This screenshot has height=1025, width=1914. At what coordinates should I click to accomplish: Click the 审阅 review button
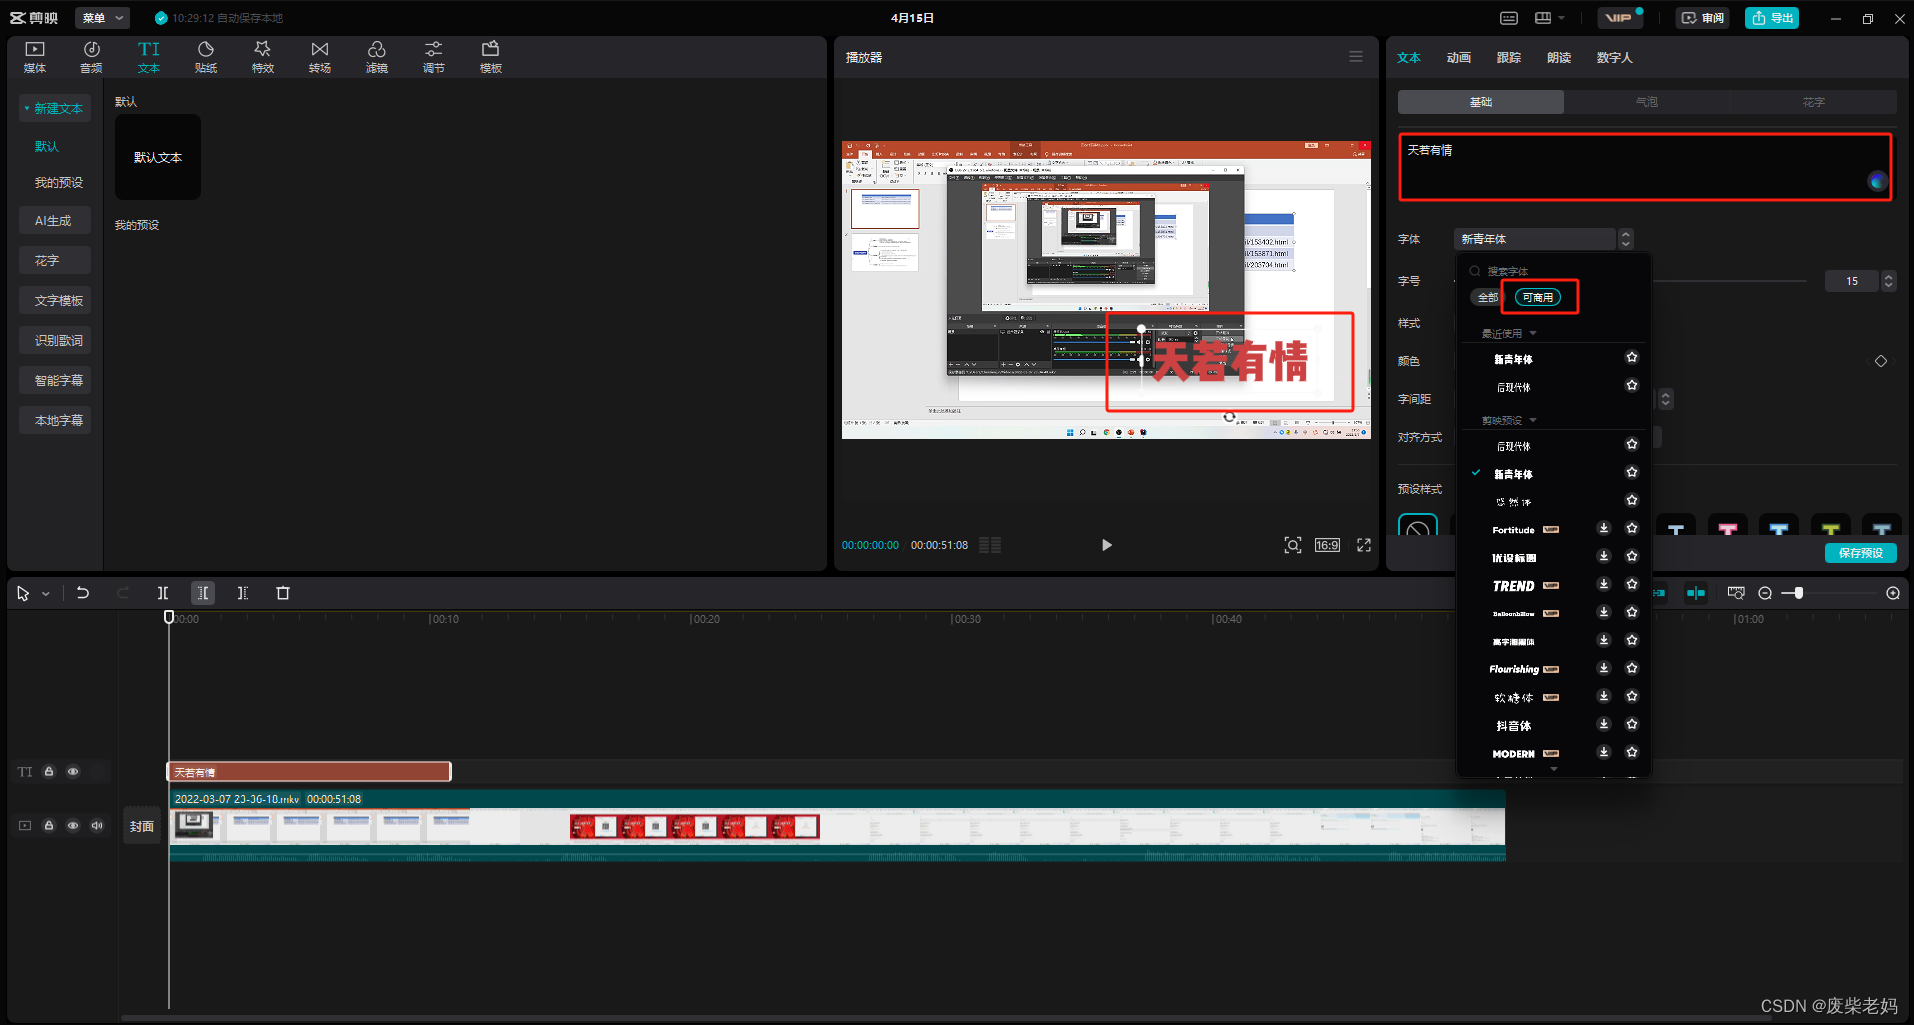1702,18
